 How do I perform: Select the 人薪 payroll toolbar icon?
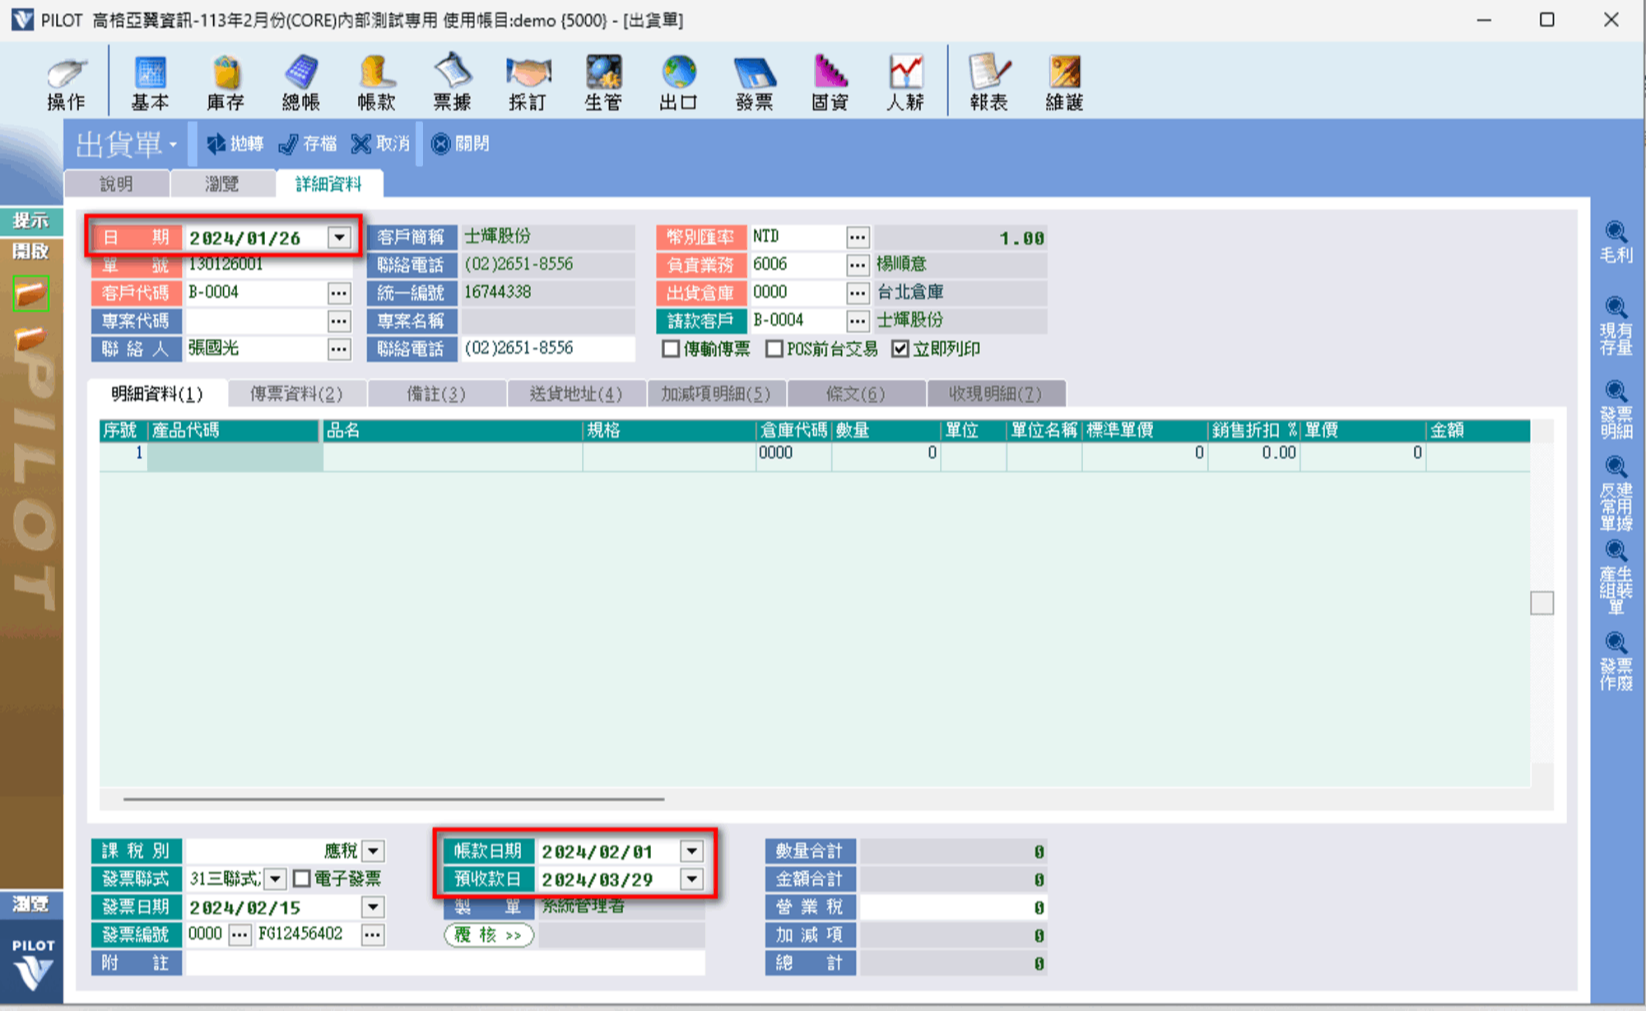click(x=905, y=82)
